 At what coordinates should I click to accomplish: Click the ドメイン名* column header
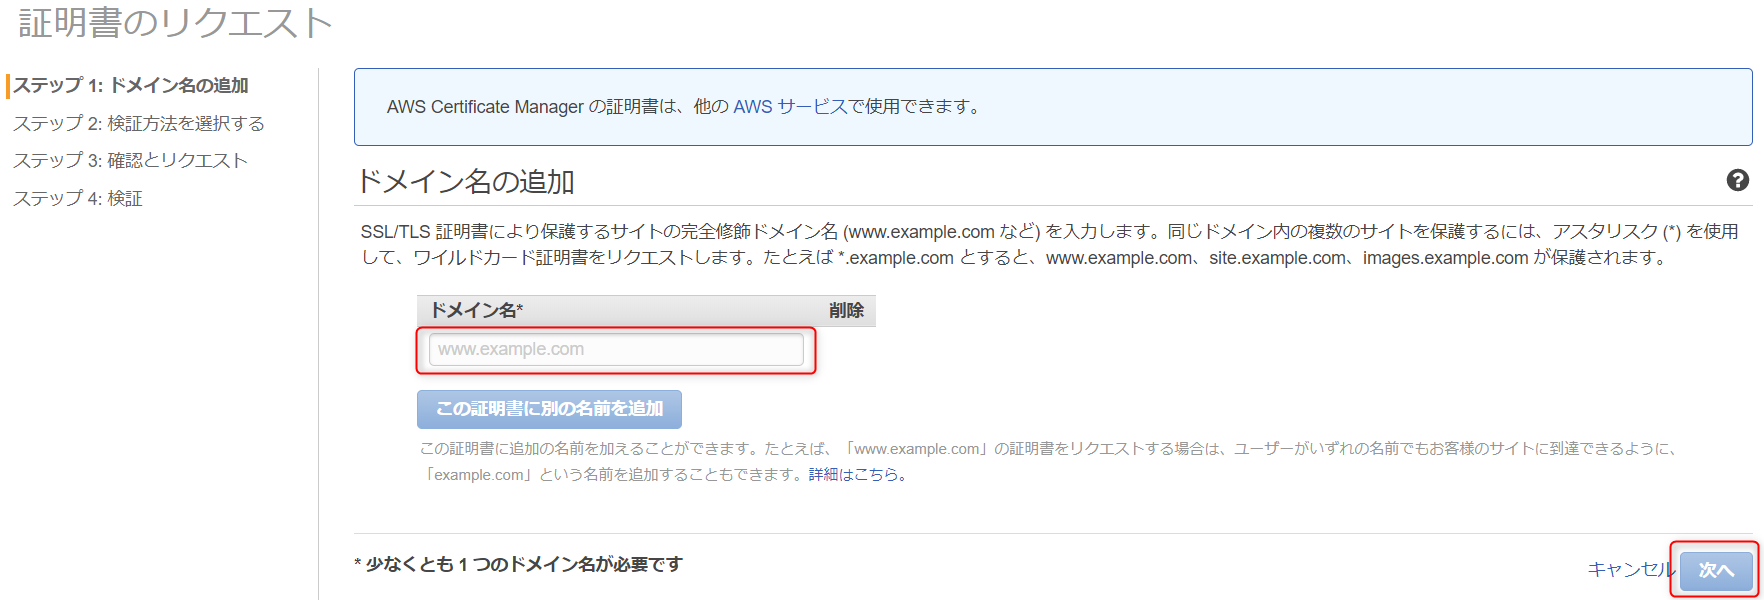477,310
